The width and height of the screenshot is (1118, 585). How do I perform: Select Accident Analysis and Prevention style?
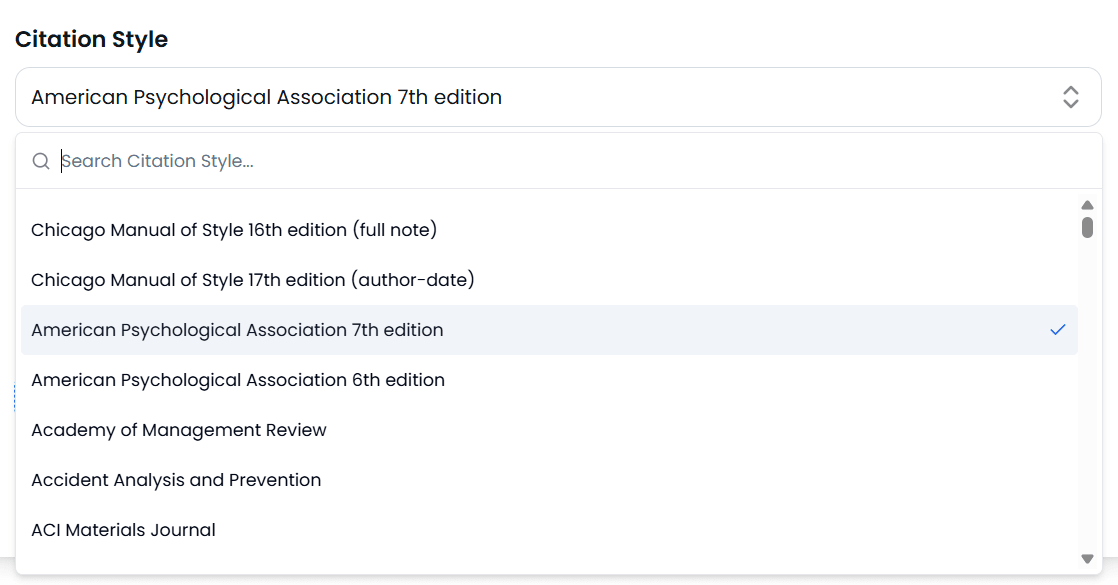pos(176,480)
